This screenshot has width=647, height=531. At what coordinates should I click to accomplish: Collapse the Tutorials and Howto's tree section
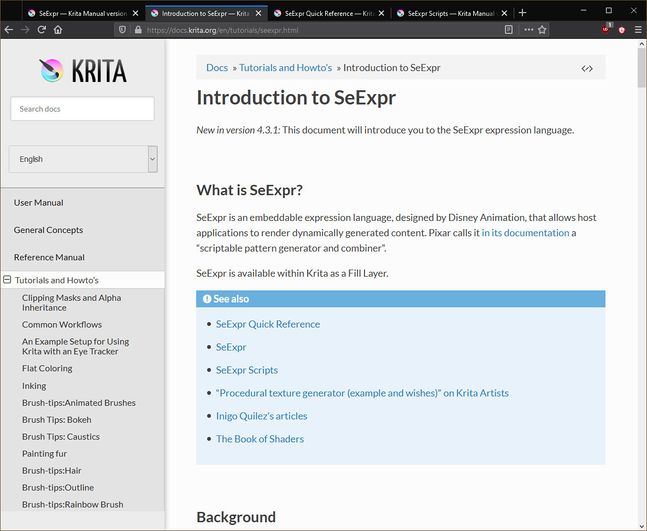click(7, 281)
